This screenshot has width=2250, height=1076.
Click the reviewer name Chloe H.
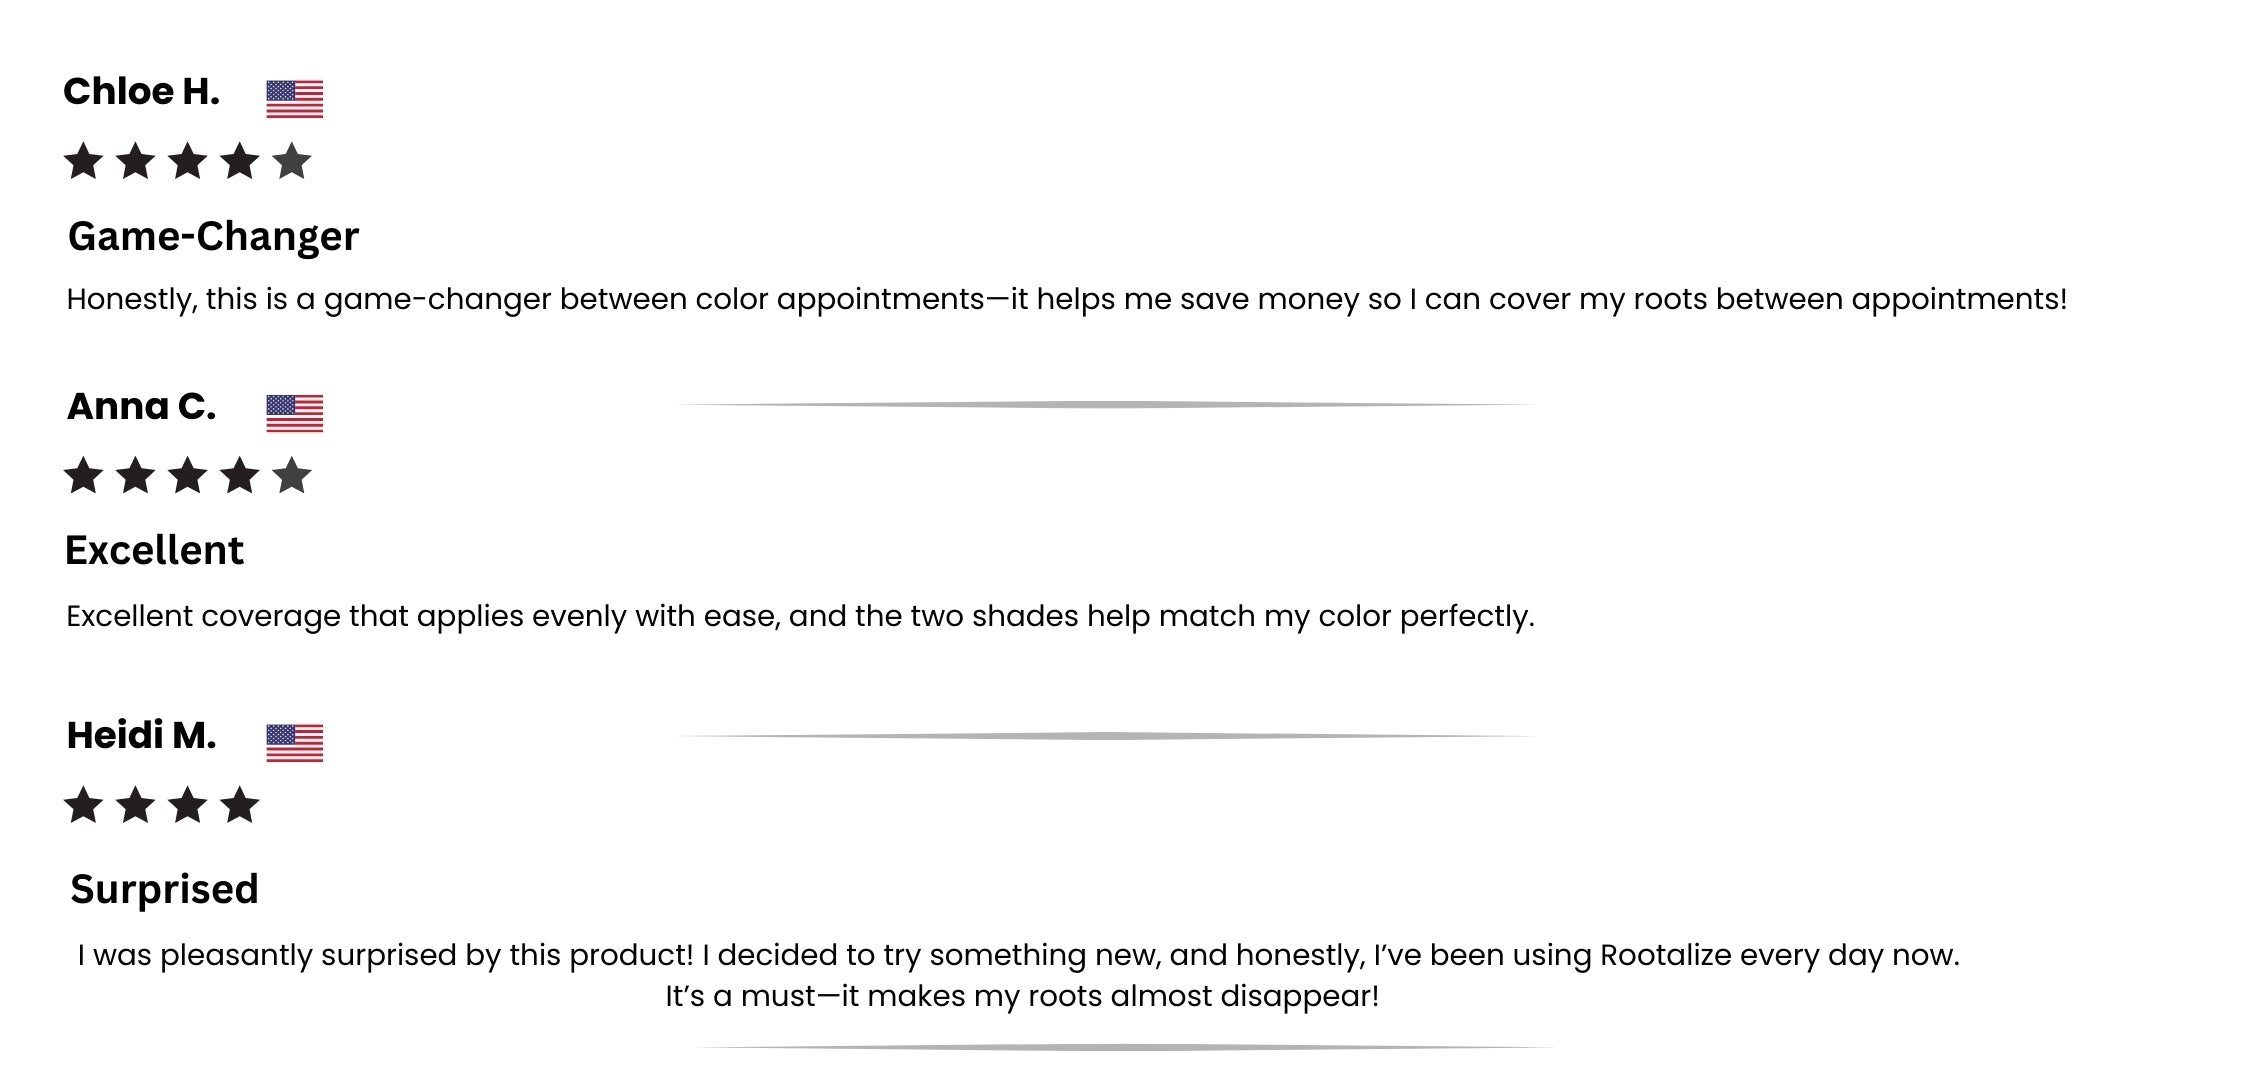[141, 92]
